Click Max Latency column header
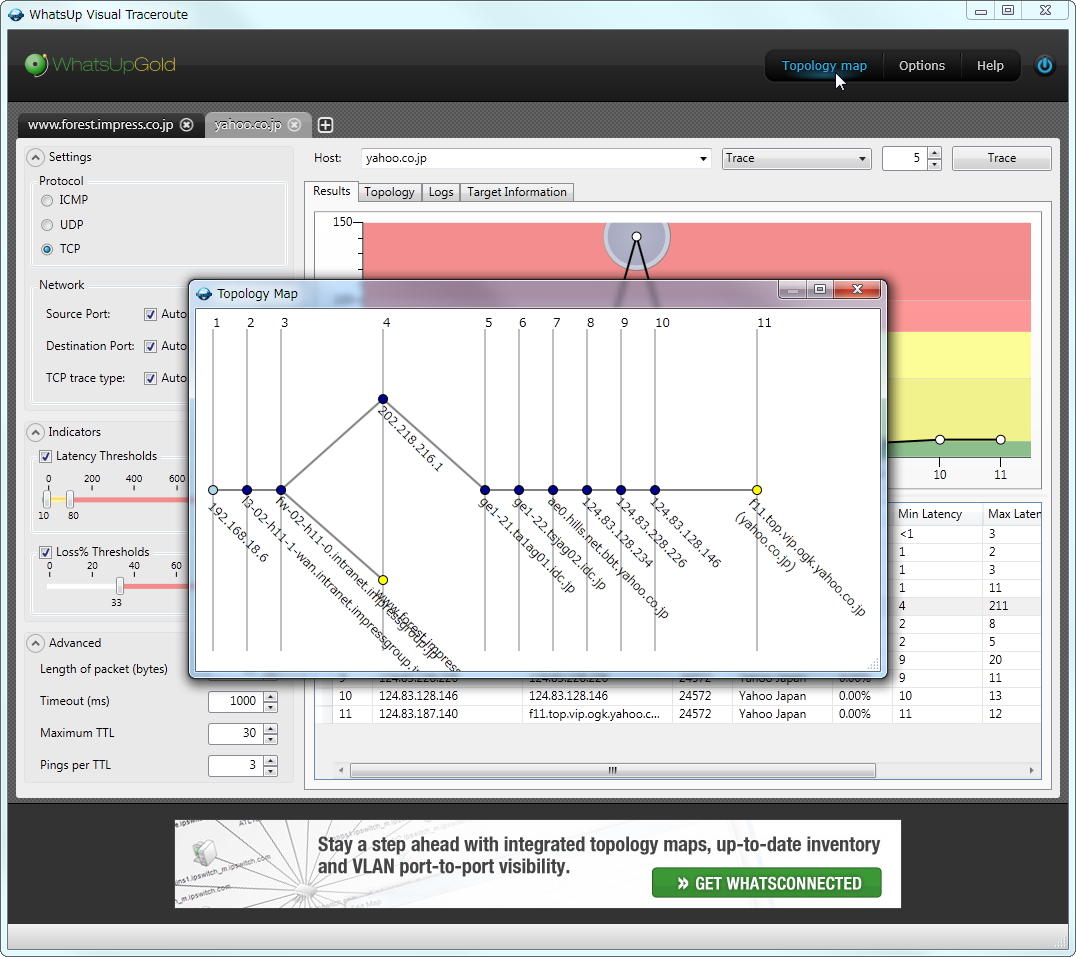The width and height of the screenshot is (1076, 957). pyautogui.click(x=1013, y=514)
